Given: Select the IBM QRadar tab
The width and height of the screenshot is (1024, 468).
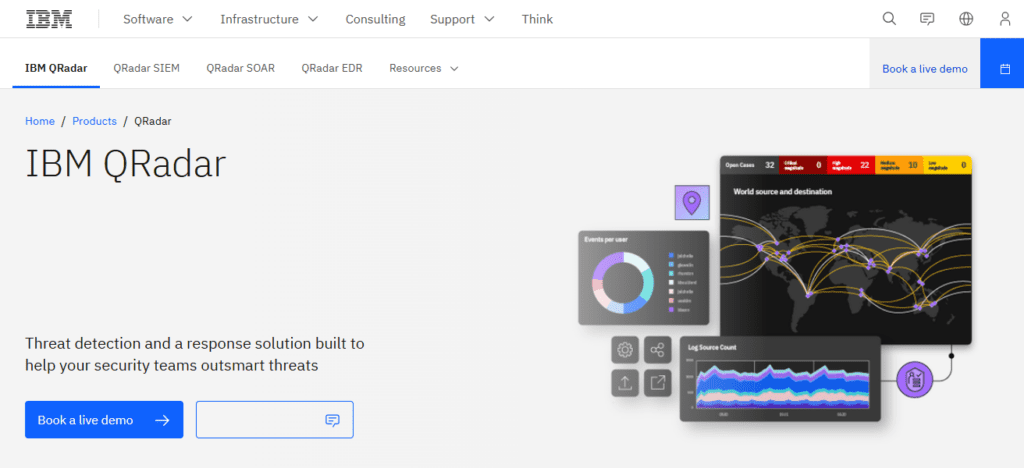Looking at the screenshot, I should pyautogui.click(x=56, y=68).
